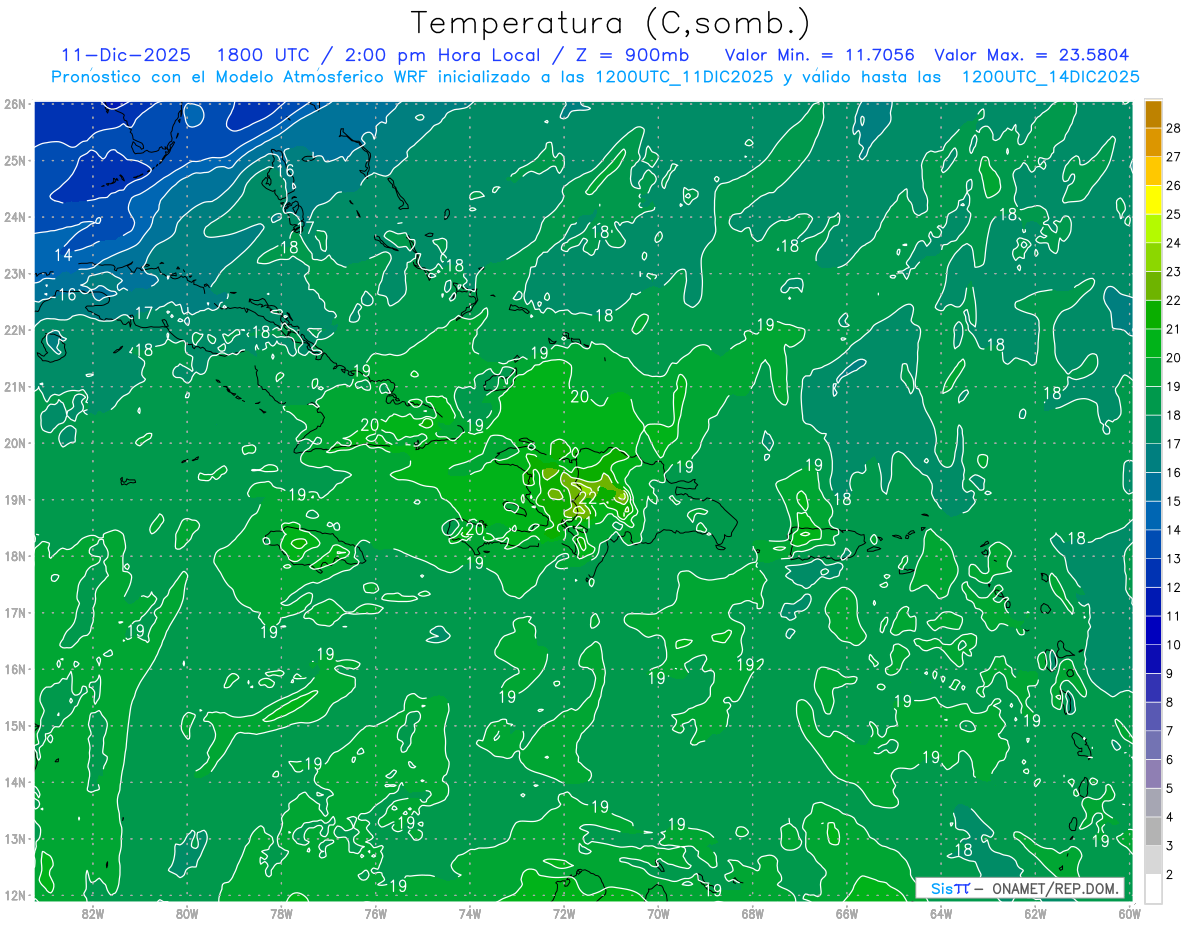Click the "74W" longitude axis label
This screenshot has width=1200, height=927.
point(469,913)
